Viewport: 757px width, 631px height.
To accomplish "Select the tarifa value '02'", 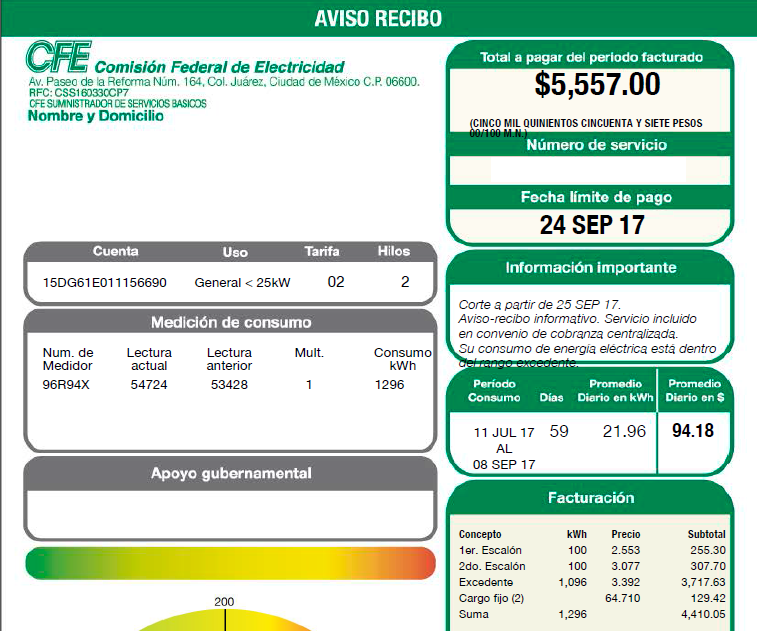I will (x=336, y=282).
